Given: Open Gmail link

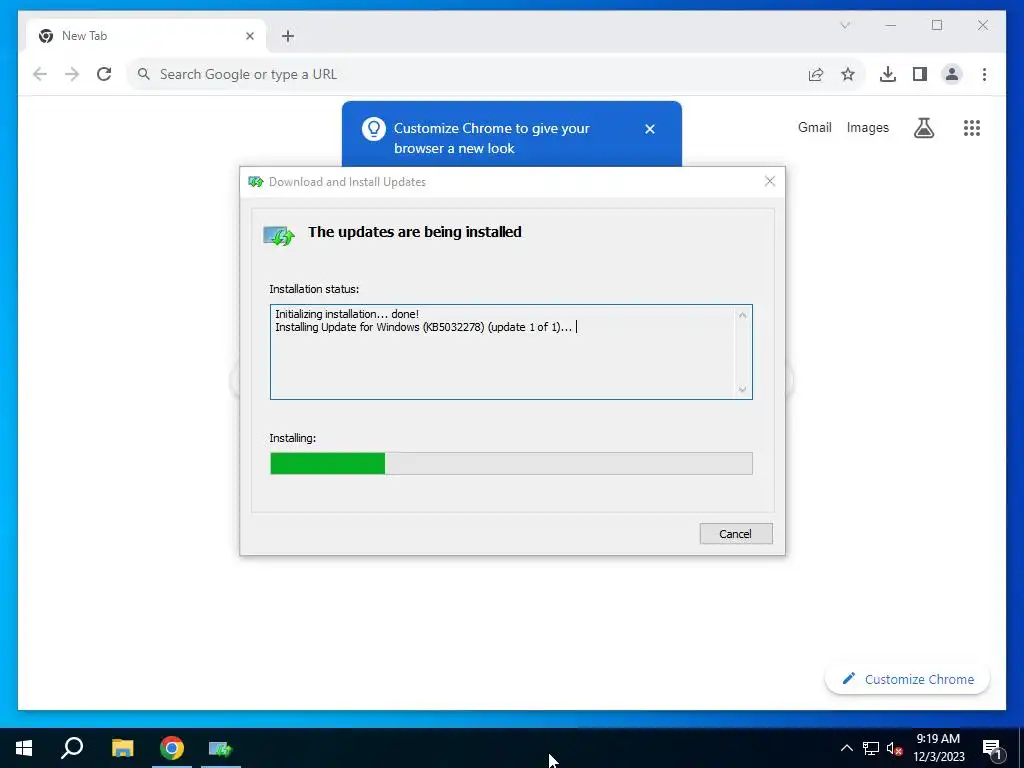Looking at the screenshot, I should tap(814, 127).
